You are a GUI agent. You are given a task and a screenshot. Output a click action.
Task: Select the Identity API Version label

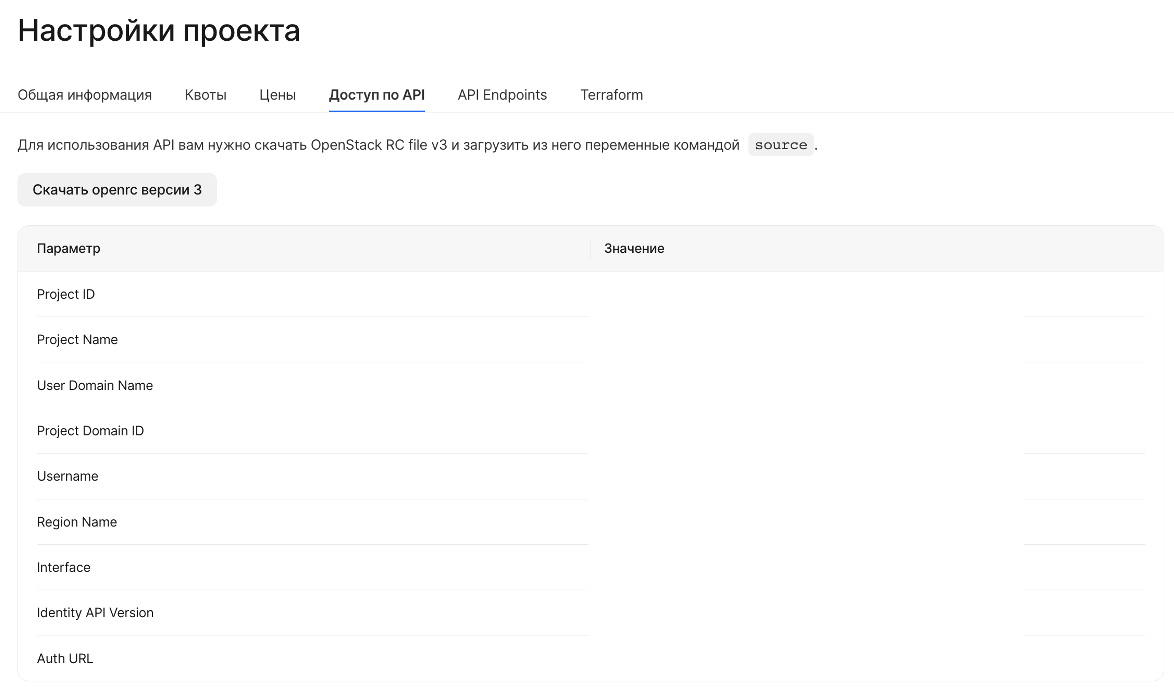coord(95,612)
